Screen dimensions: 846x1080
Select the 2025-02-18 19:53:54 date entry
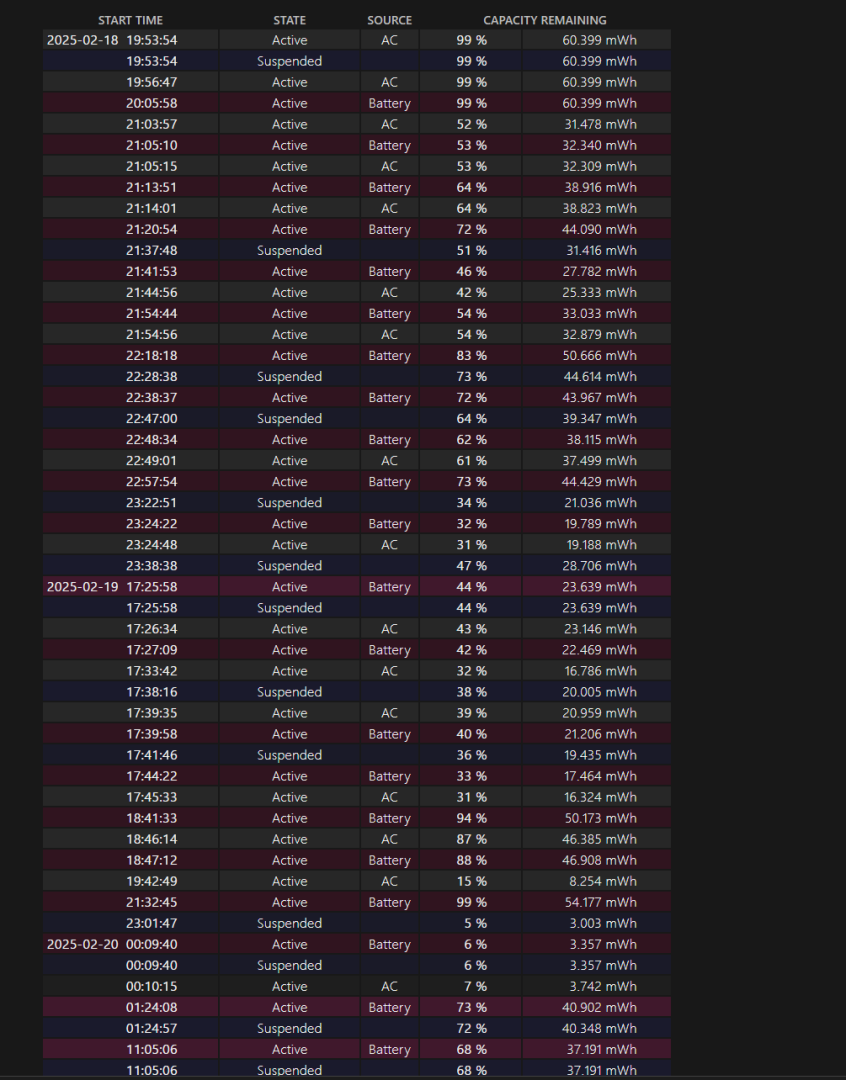(112, 40)
